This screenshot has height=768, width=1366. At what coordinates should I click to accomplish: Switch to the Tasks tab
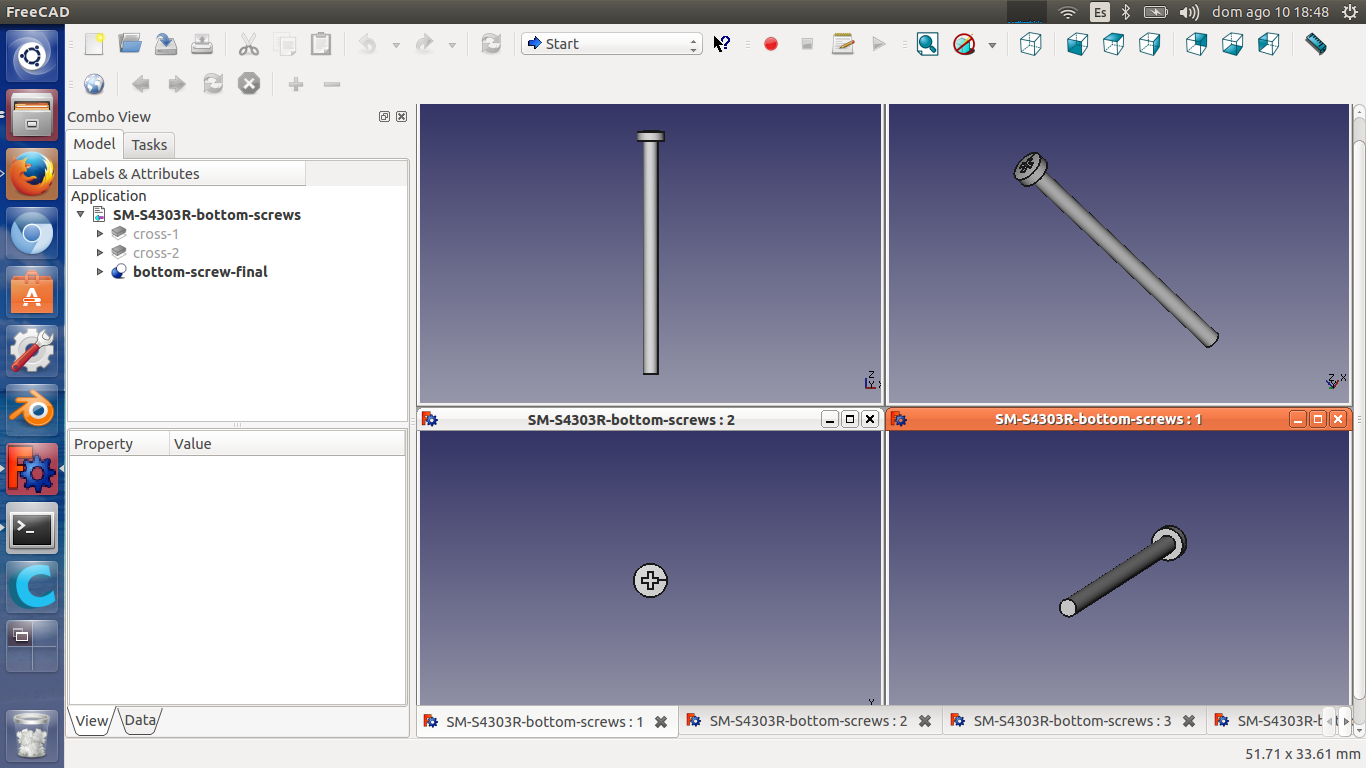coord(149,145)
